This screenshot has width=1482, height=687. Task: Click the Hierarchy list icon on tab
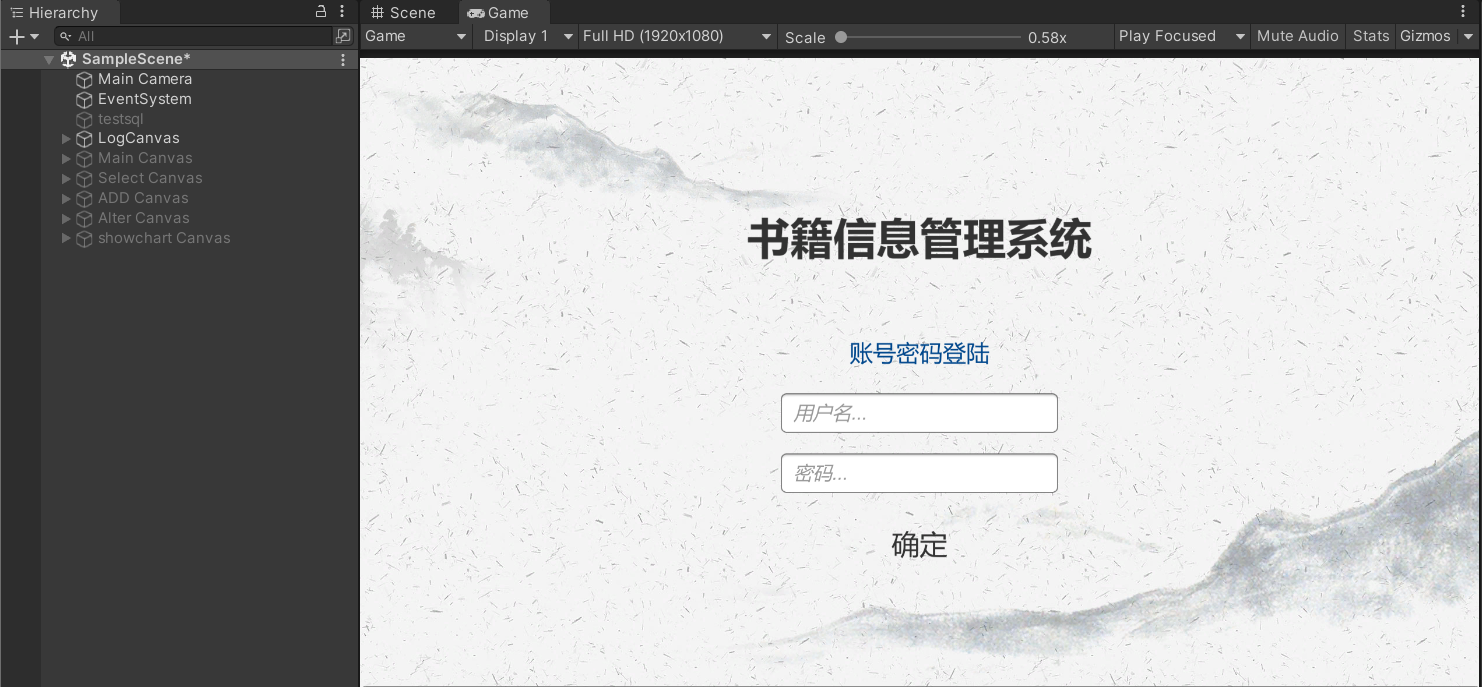16,12
